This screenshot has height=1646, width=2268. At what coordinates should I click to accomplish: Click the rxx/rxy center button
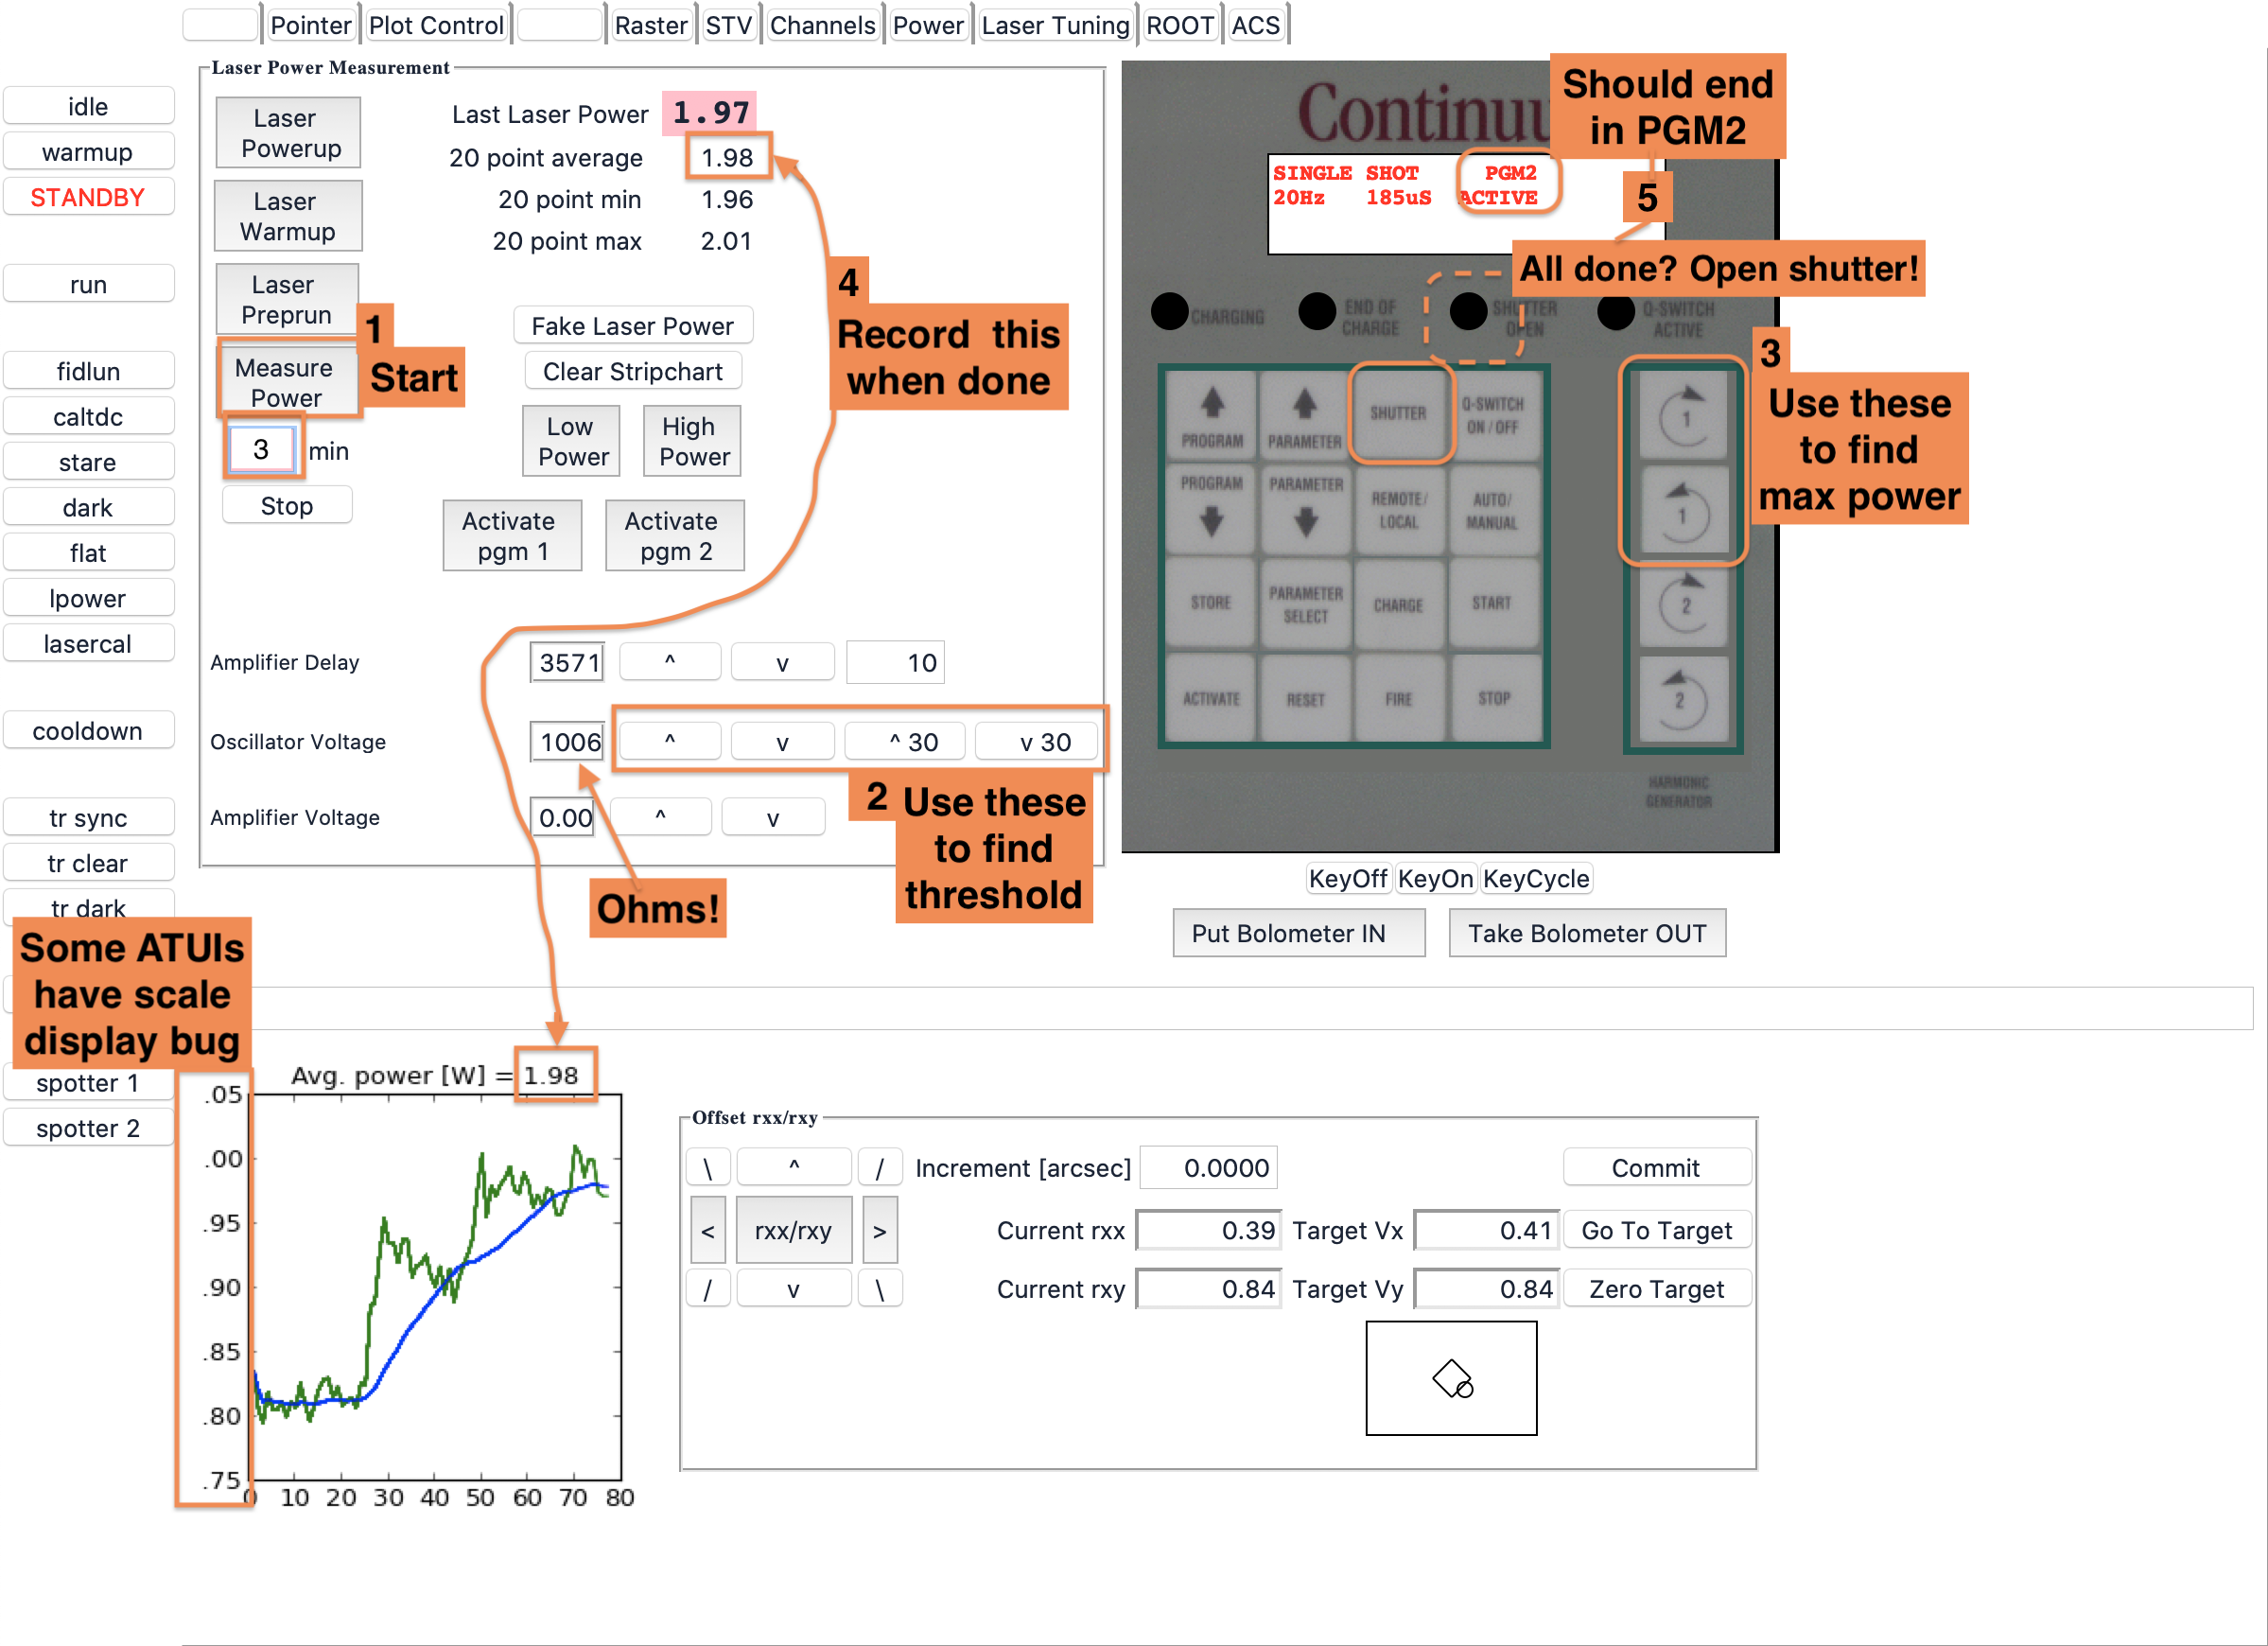click(x=793, y=1229)
